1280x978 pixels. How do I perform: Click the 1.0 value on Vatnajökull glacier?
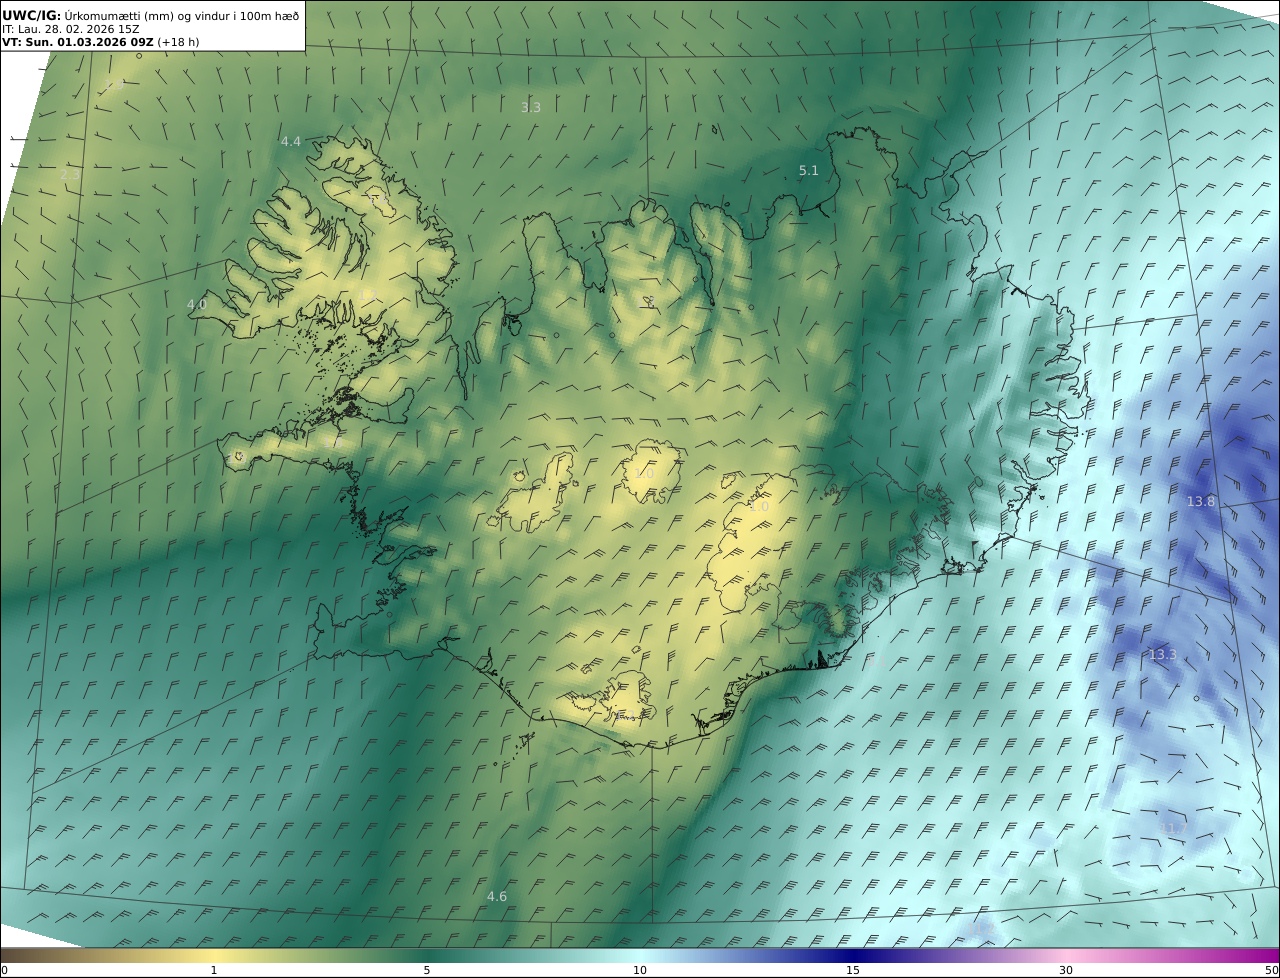point(759,507)
